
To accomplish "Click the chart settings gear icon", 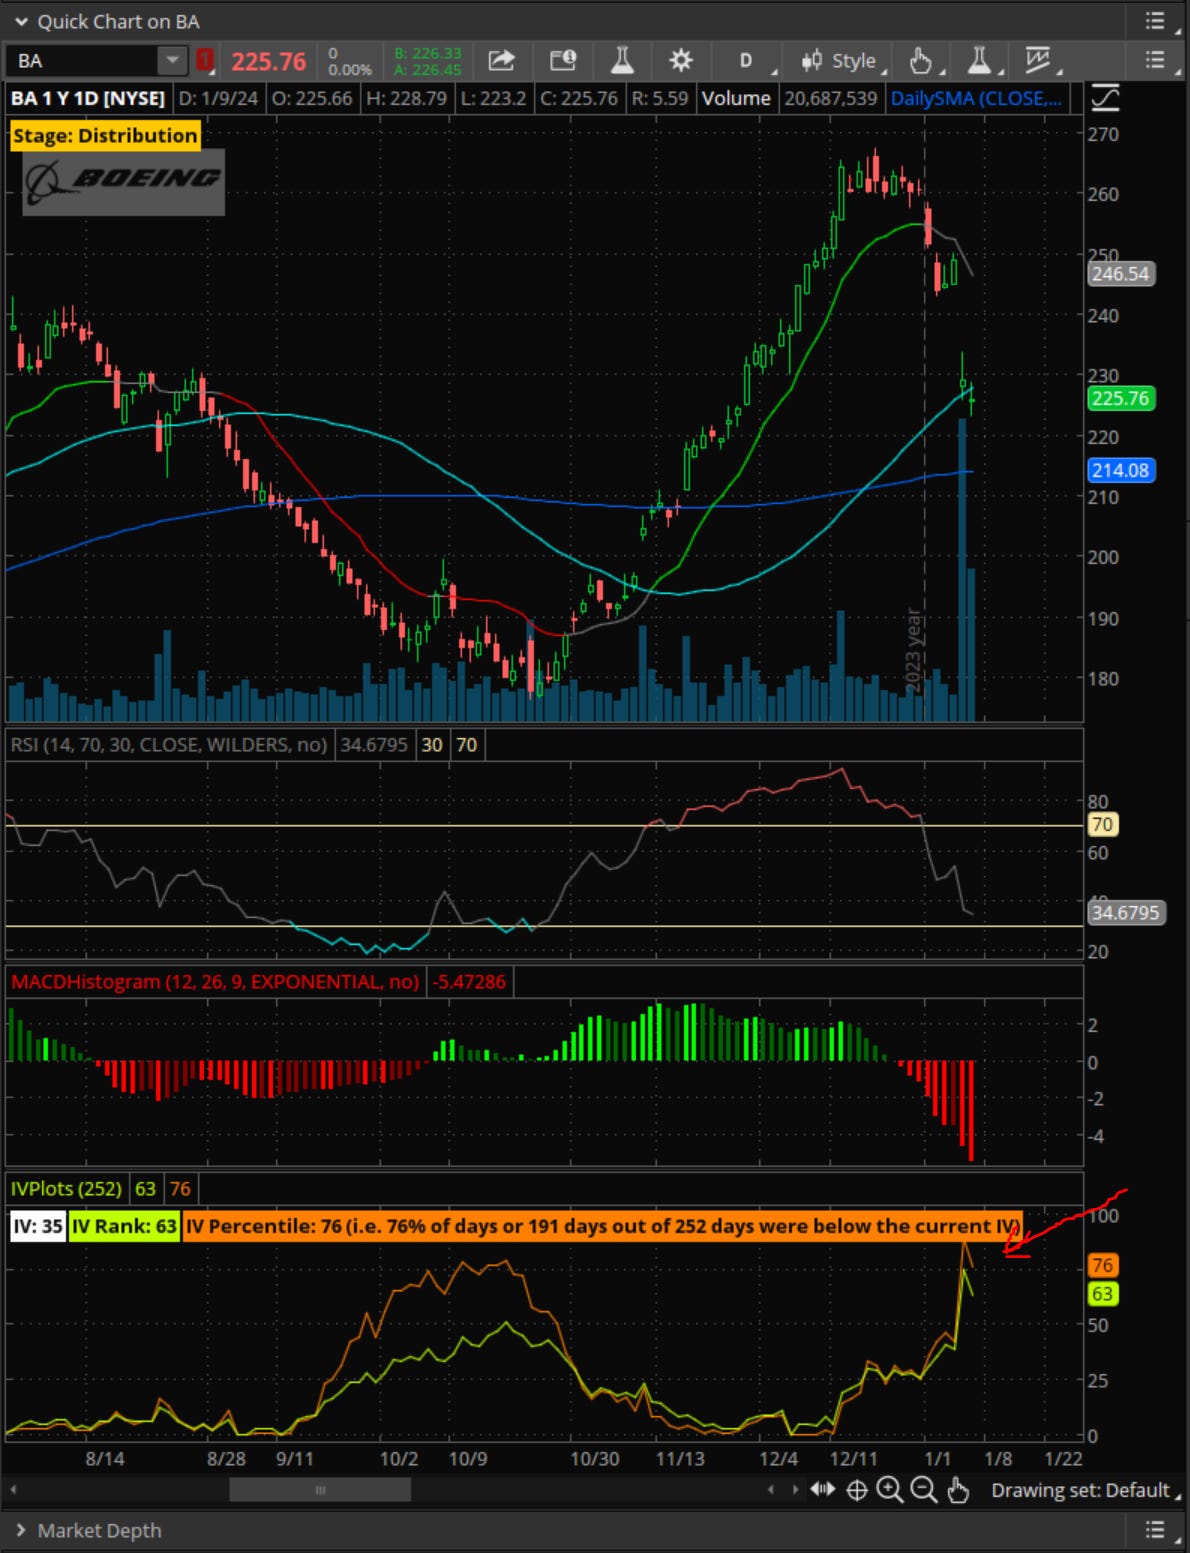I will click(679, 60).
